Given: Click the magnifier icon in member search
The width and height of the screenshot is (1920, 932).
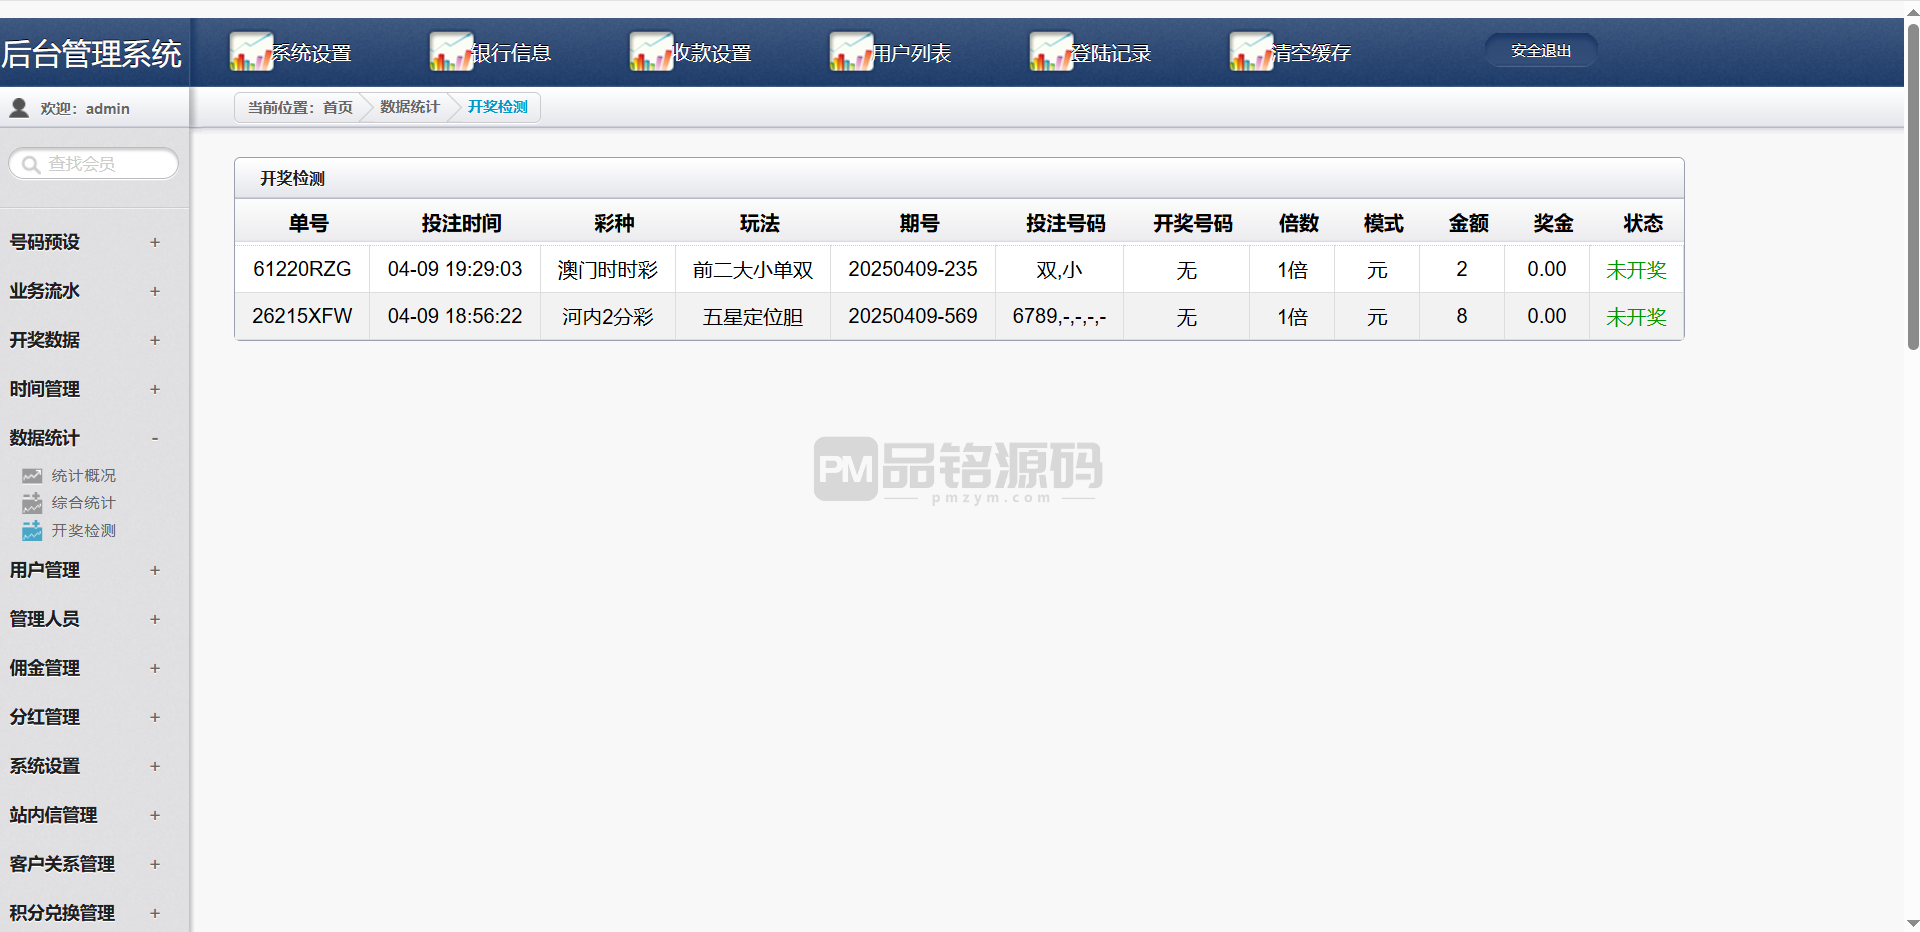Looking at the screenshot, I should tap(31, 164).
